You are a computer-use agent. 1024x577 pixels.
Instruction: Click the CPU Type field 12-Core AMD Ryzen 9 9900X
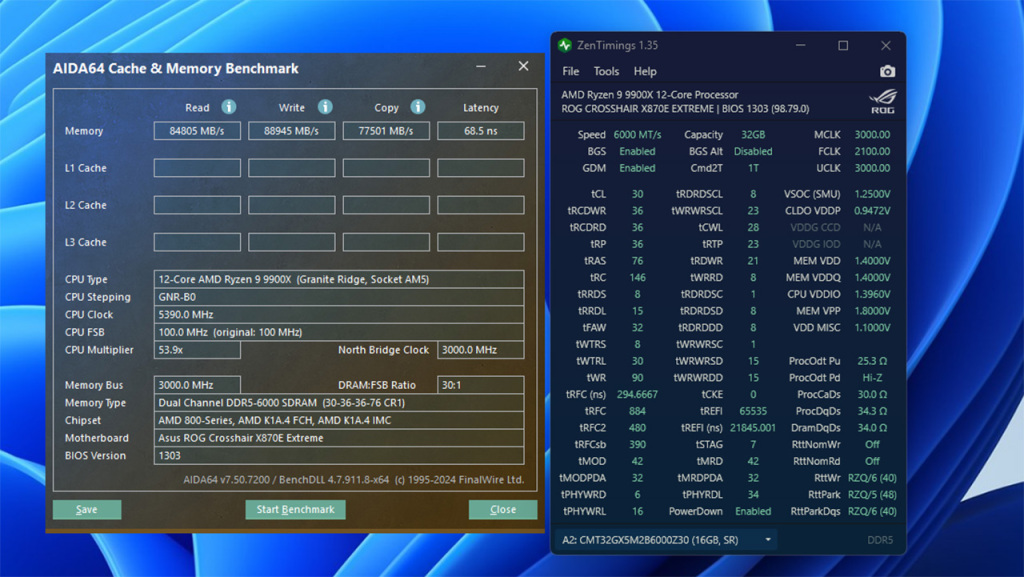point(338,279)
